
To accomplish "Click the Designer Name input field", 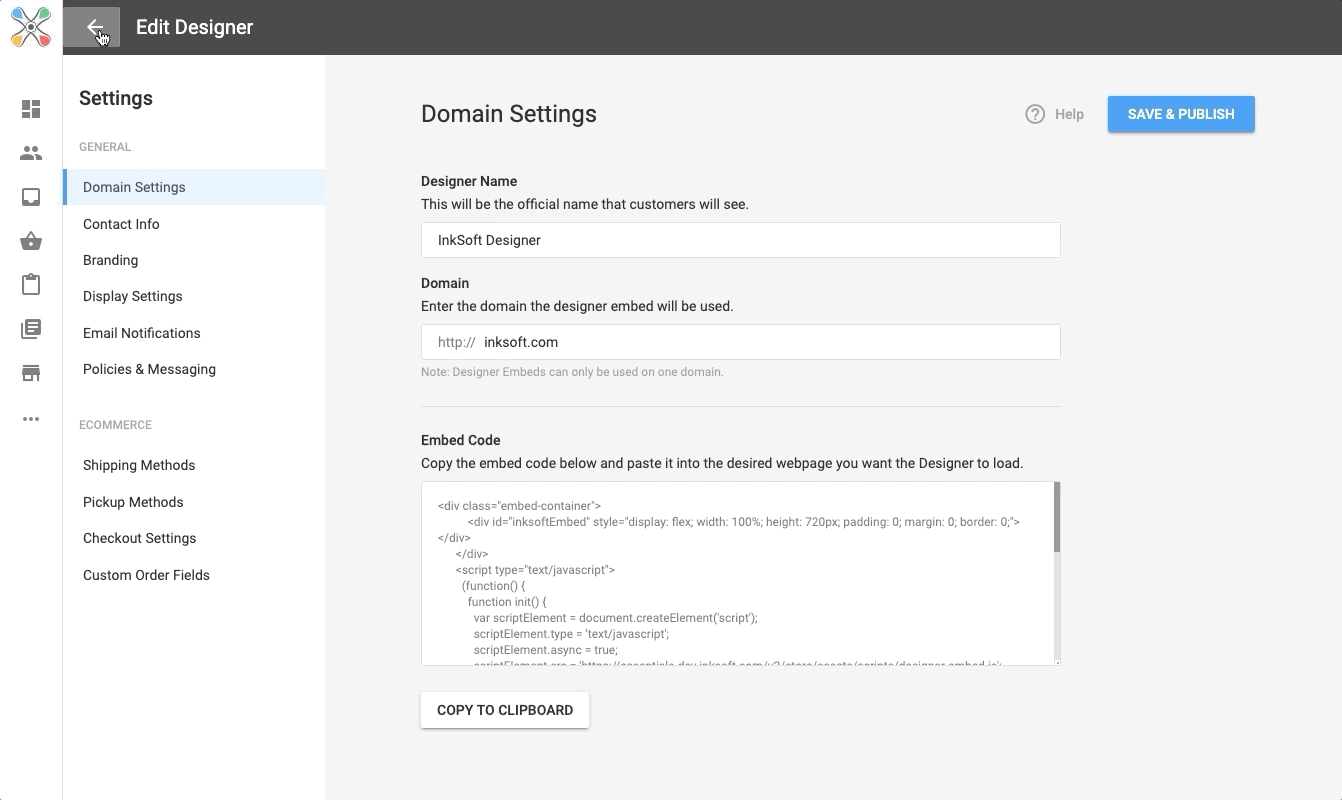I will click(x=740, y=240).
